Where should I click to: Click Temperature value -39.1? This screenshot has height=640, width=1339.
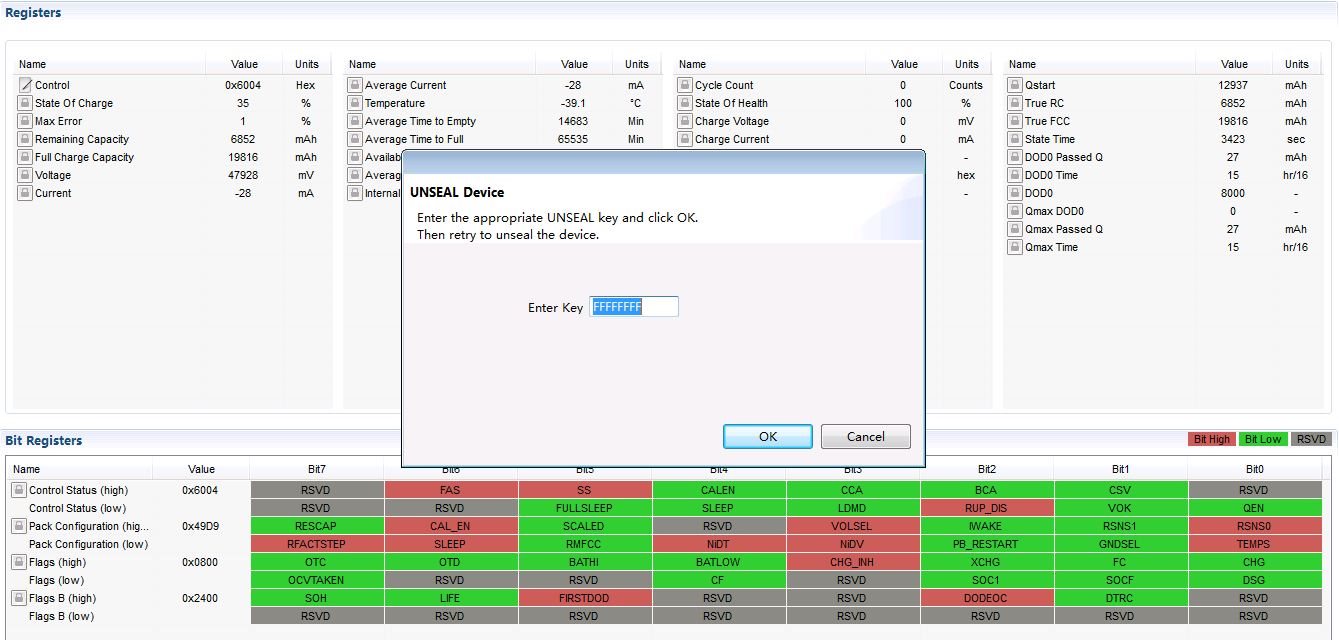pos(574,103)
